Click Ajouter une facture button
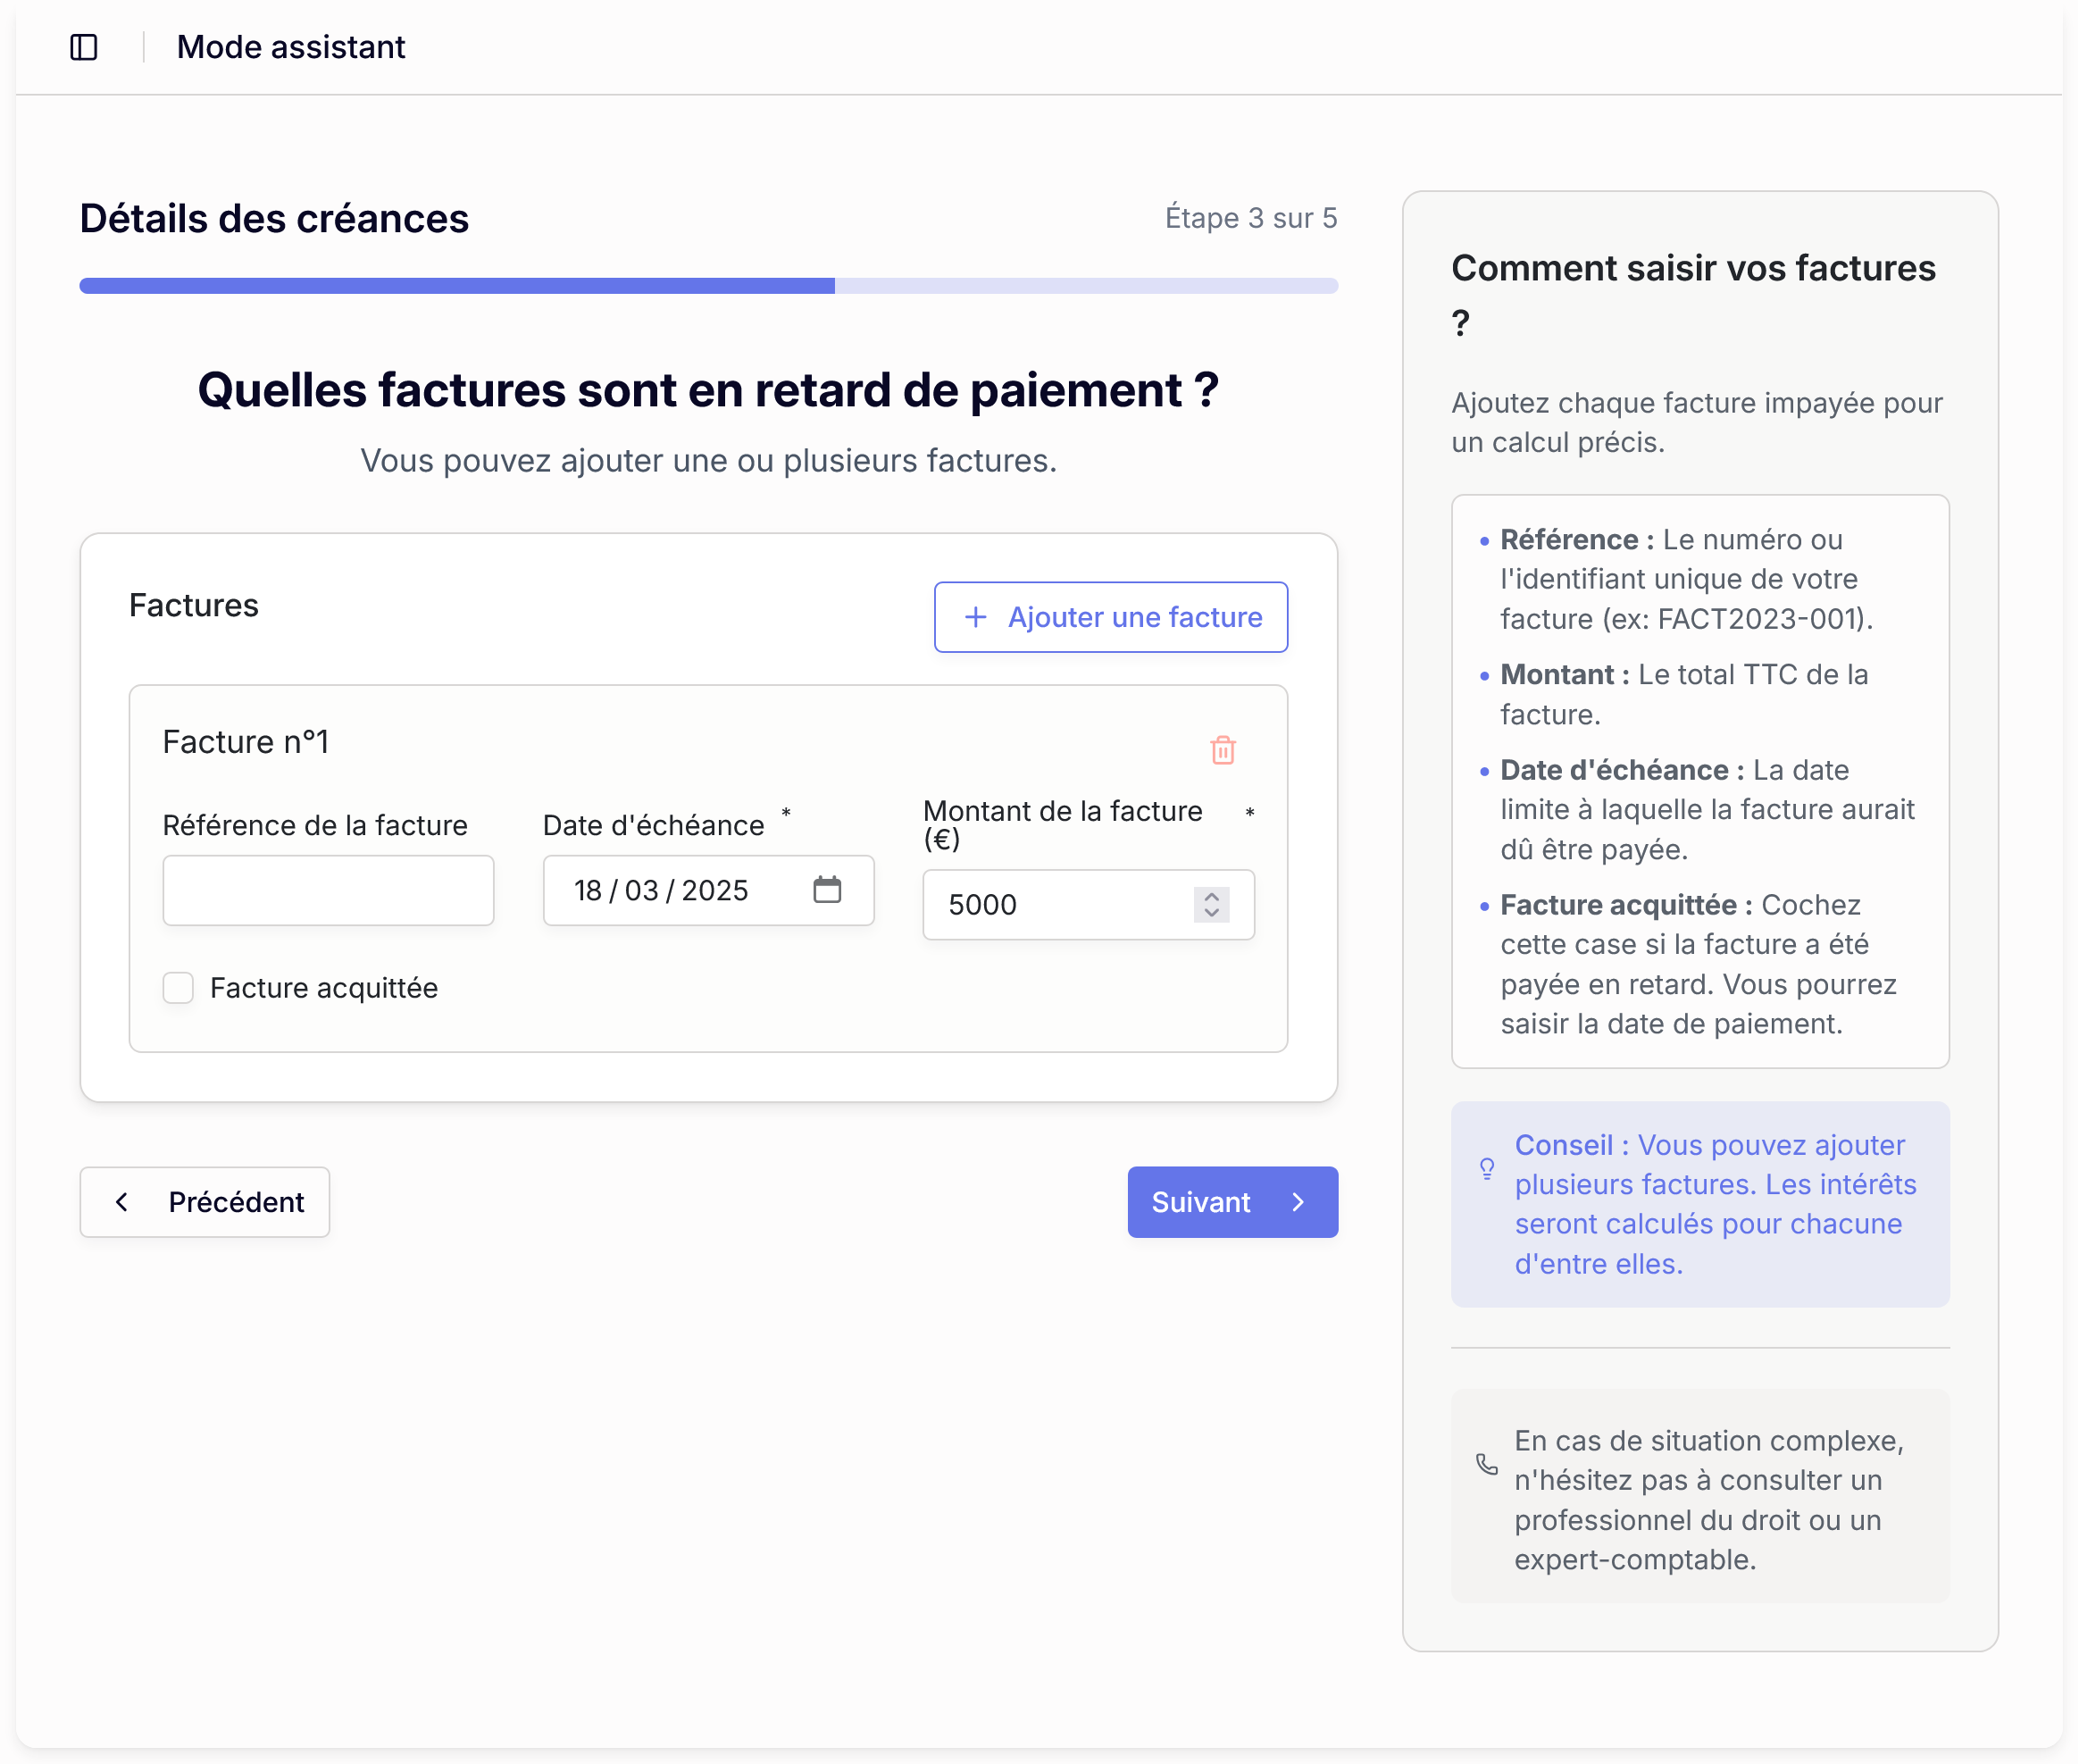 pyautogui.click(x=1110, y=617)
